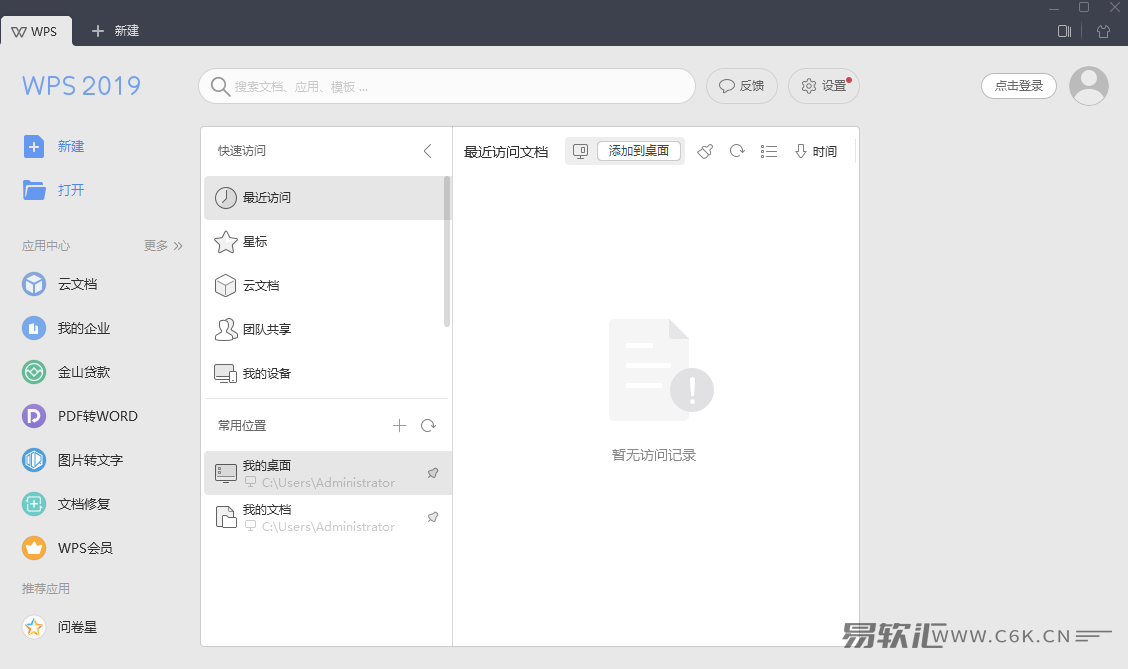This screenshot has height=669, width=1128.
Task: Open 我的桌面 location
Action: pyautogui.click(x=328, y=473)
